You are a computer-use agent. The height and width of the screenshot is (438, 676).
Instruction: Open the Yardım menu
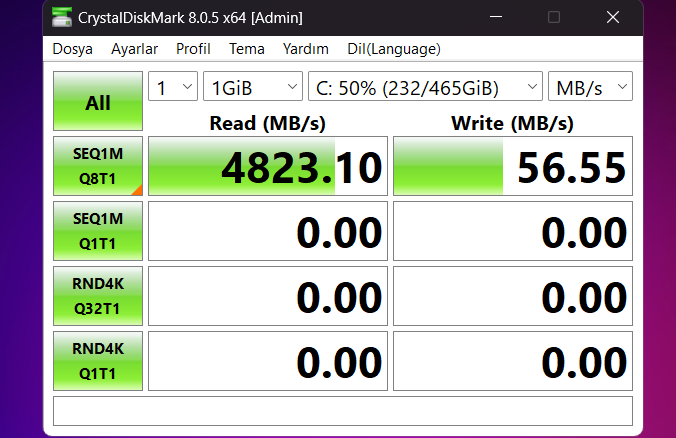point(306,49)
